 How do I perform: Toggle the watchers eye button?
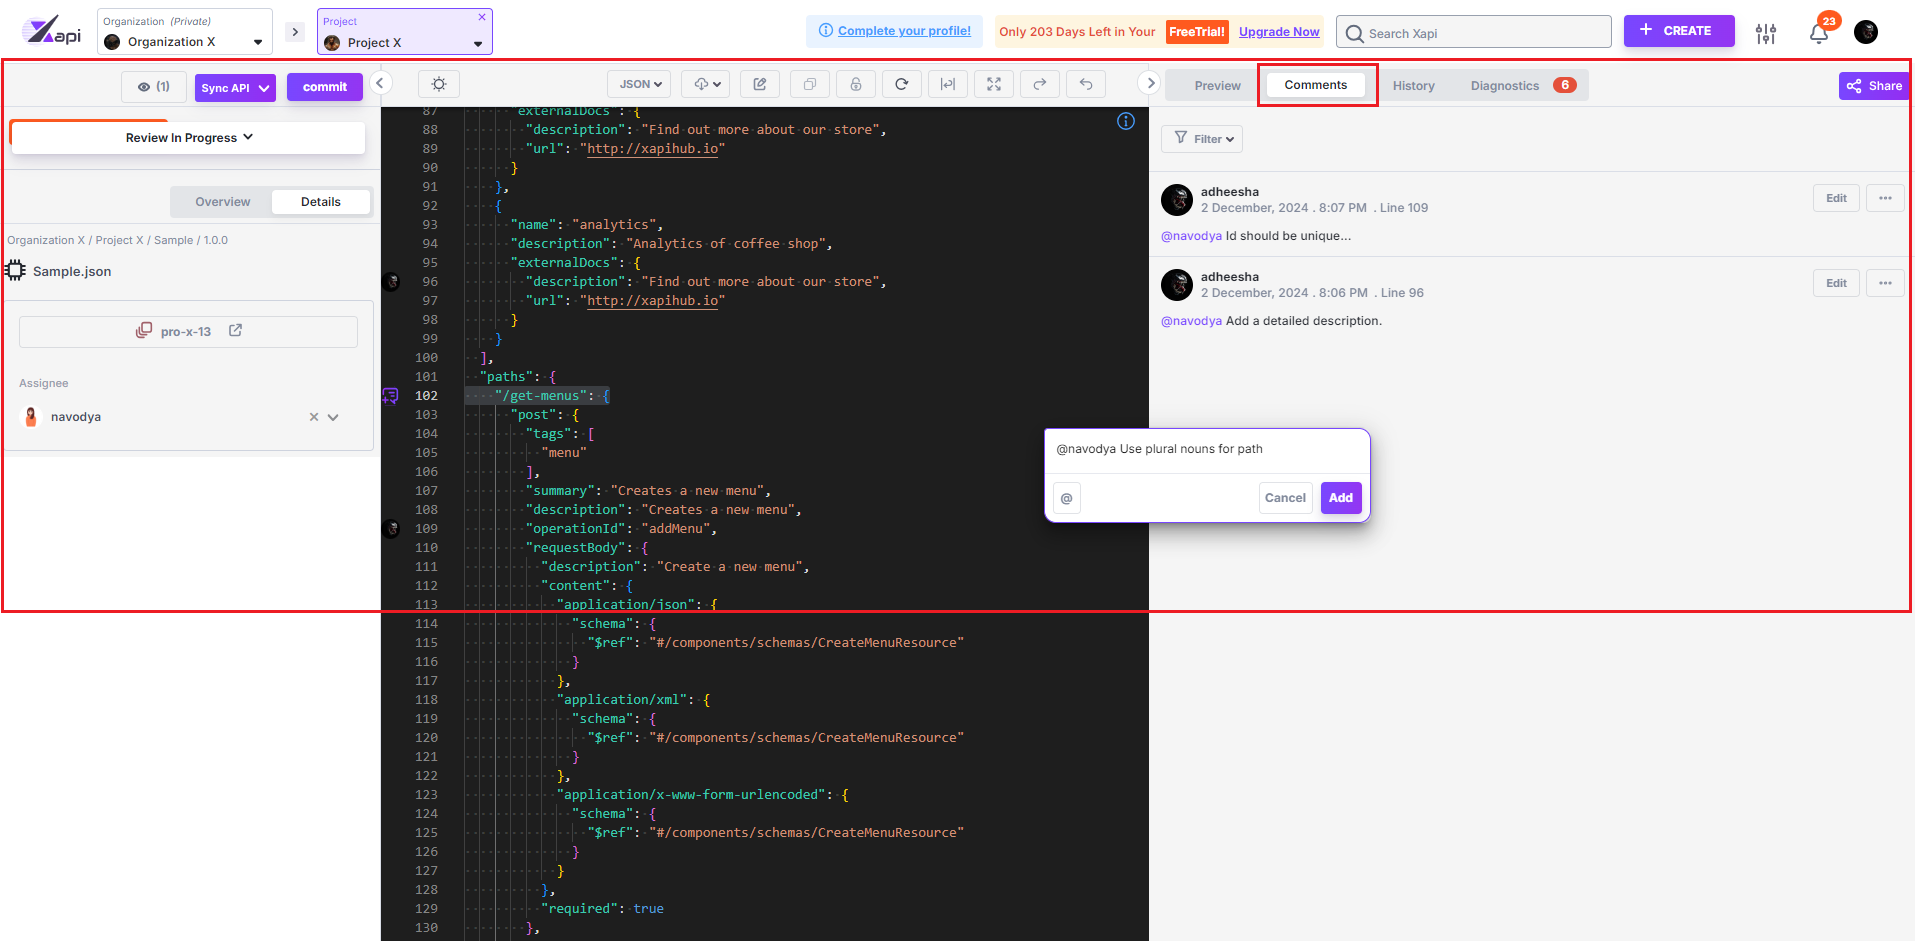(154, 87)
